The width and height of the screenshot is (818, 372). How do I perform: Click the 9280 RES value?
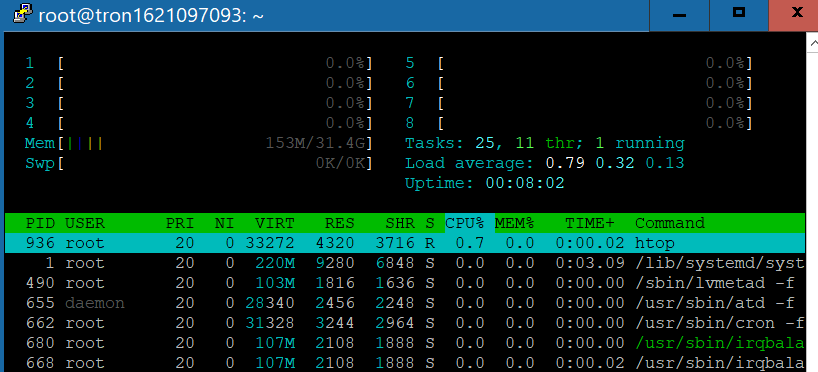[335, 263]
